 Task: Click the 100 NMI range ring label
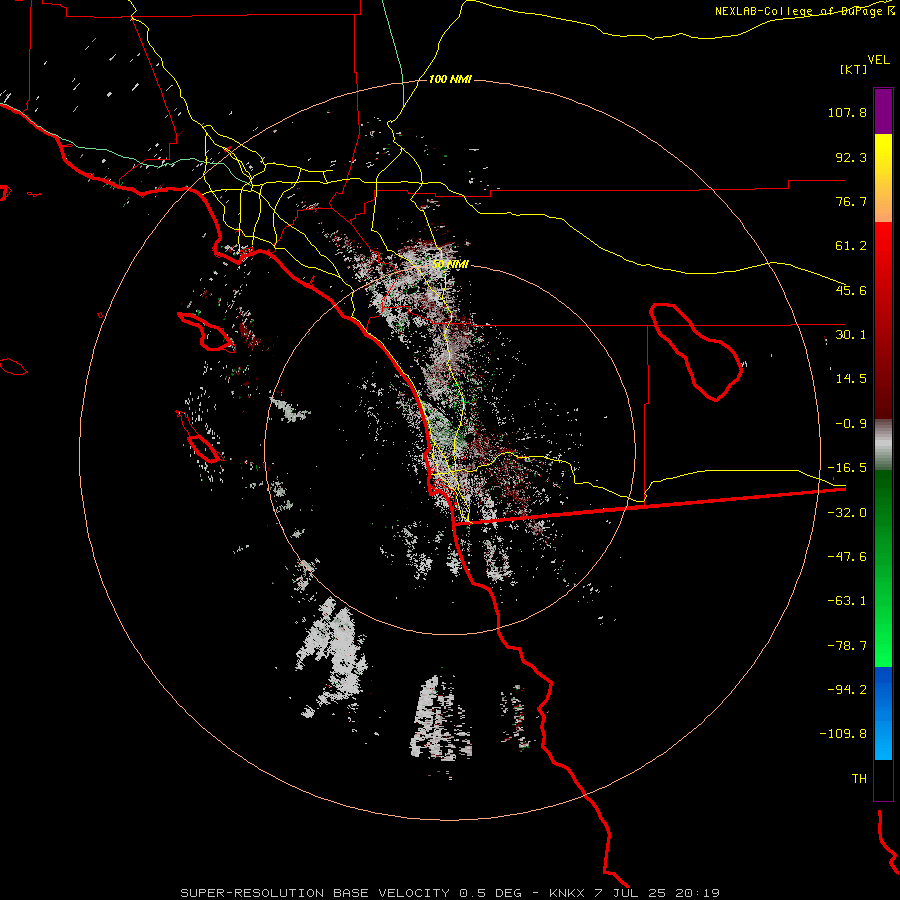click(x=450, y=79)
